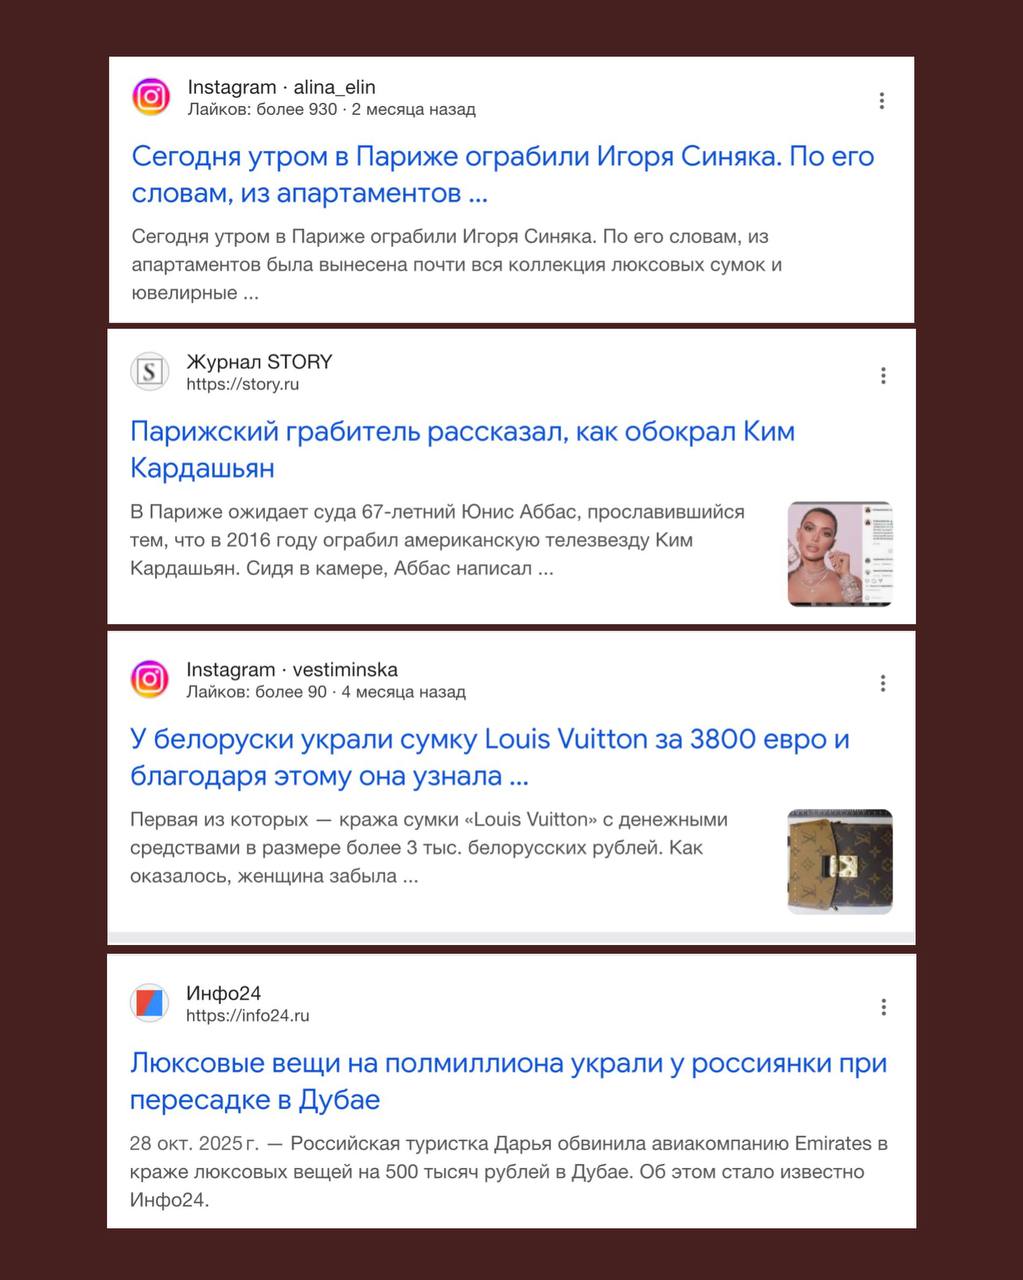Click the Инфо24 red-blue favicon
The width and height of the screenshot is (1023, 1280).
point(150,1003)
